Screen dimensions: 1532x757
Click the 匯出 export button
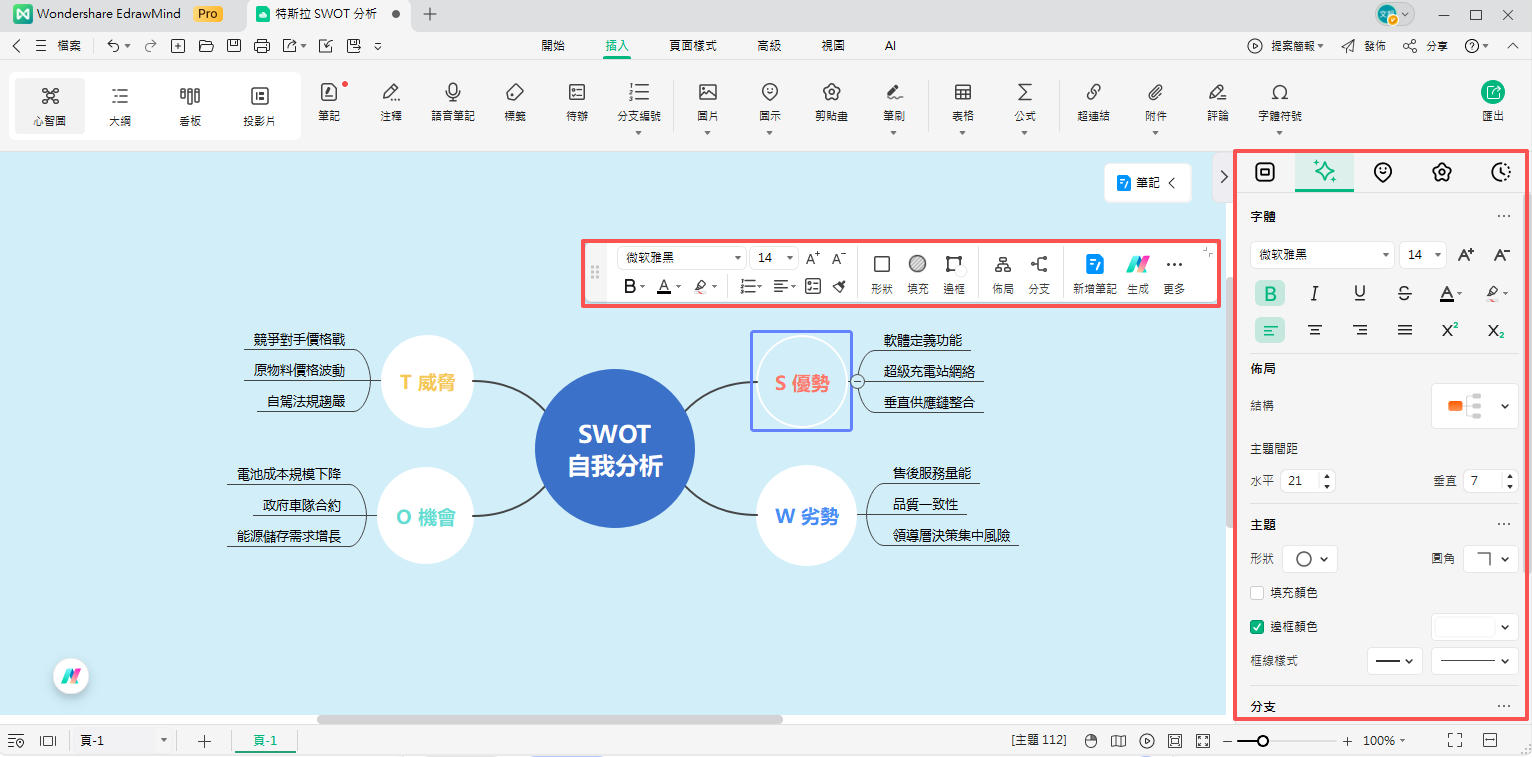(x=1491, y=100)
